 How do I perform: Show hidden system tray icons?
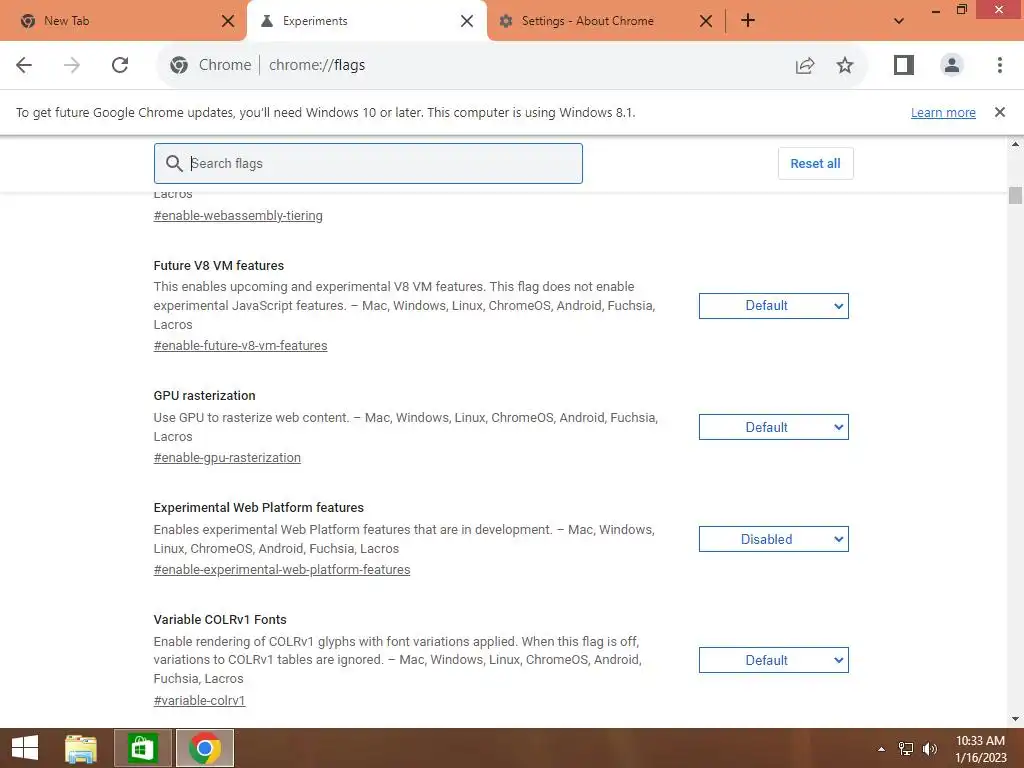(x=881, y=749)
